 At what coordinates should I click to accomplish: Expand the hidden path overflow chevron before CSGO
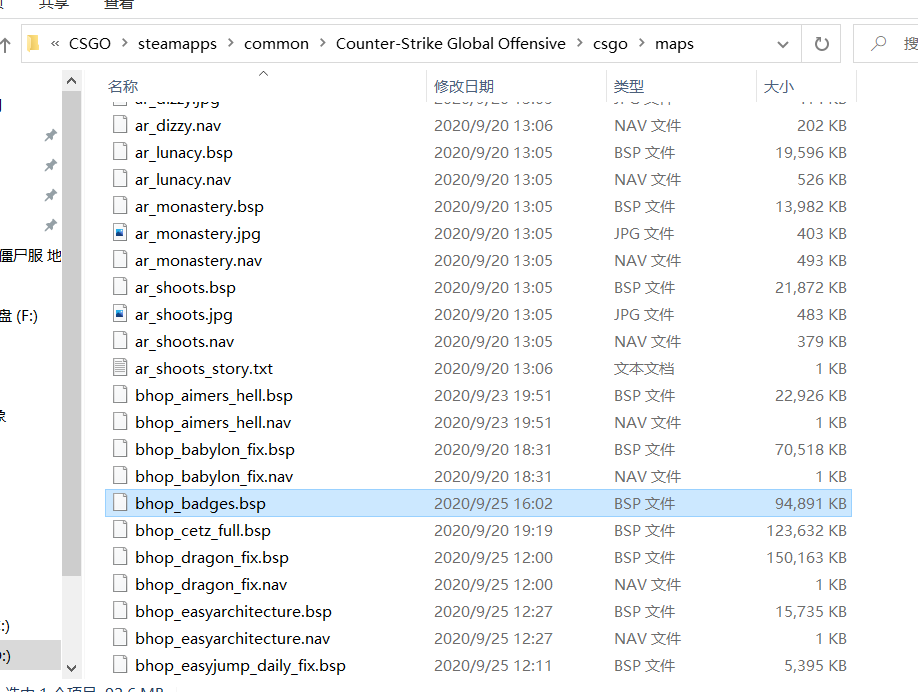point(55,44)
